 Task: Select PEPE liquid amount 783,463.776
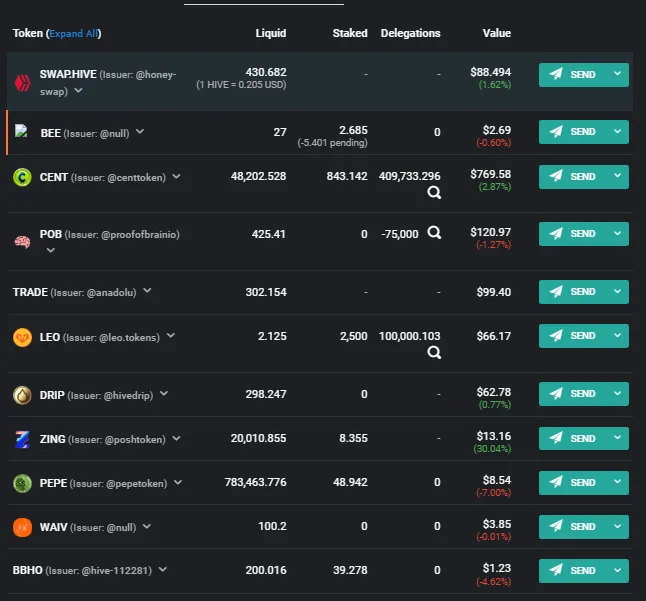tap(255, 482)
